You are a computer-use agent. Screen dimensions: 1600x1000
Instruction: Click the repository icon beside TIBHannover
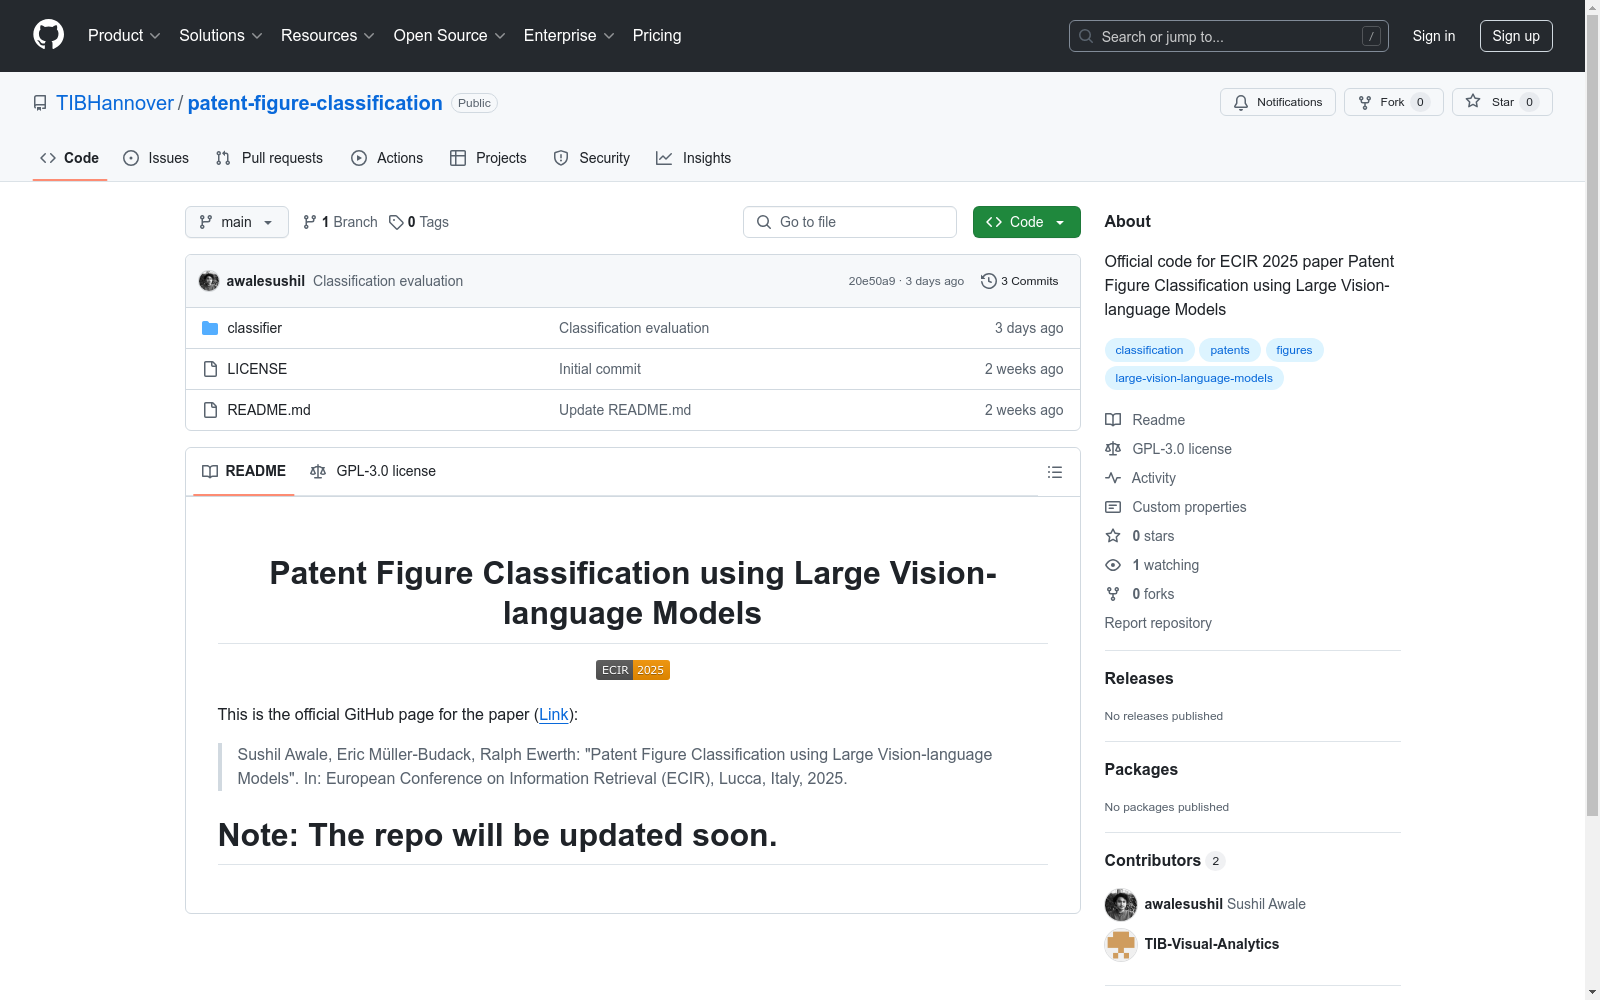pyautogui.click(x=40, y=103)
